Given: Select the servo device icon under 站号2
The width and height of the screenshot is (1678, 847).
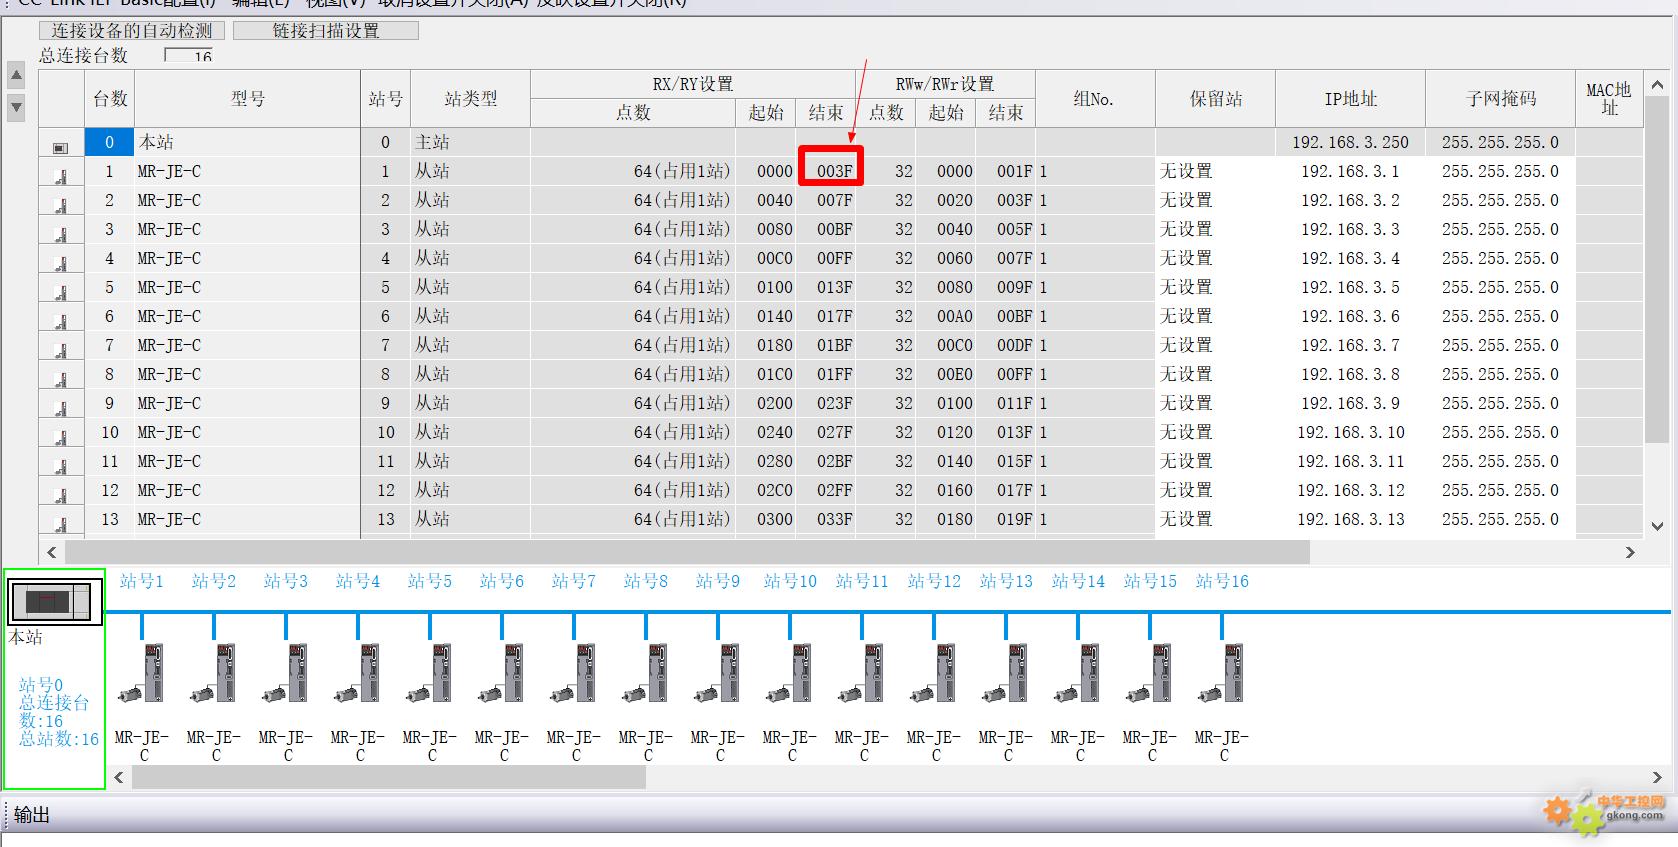Looking at the screenshot, I should pos(214,674).
